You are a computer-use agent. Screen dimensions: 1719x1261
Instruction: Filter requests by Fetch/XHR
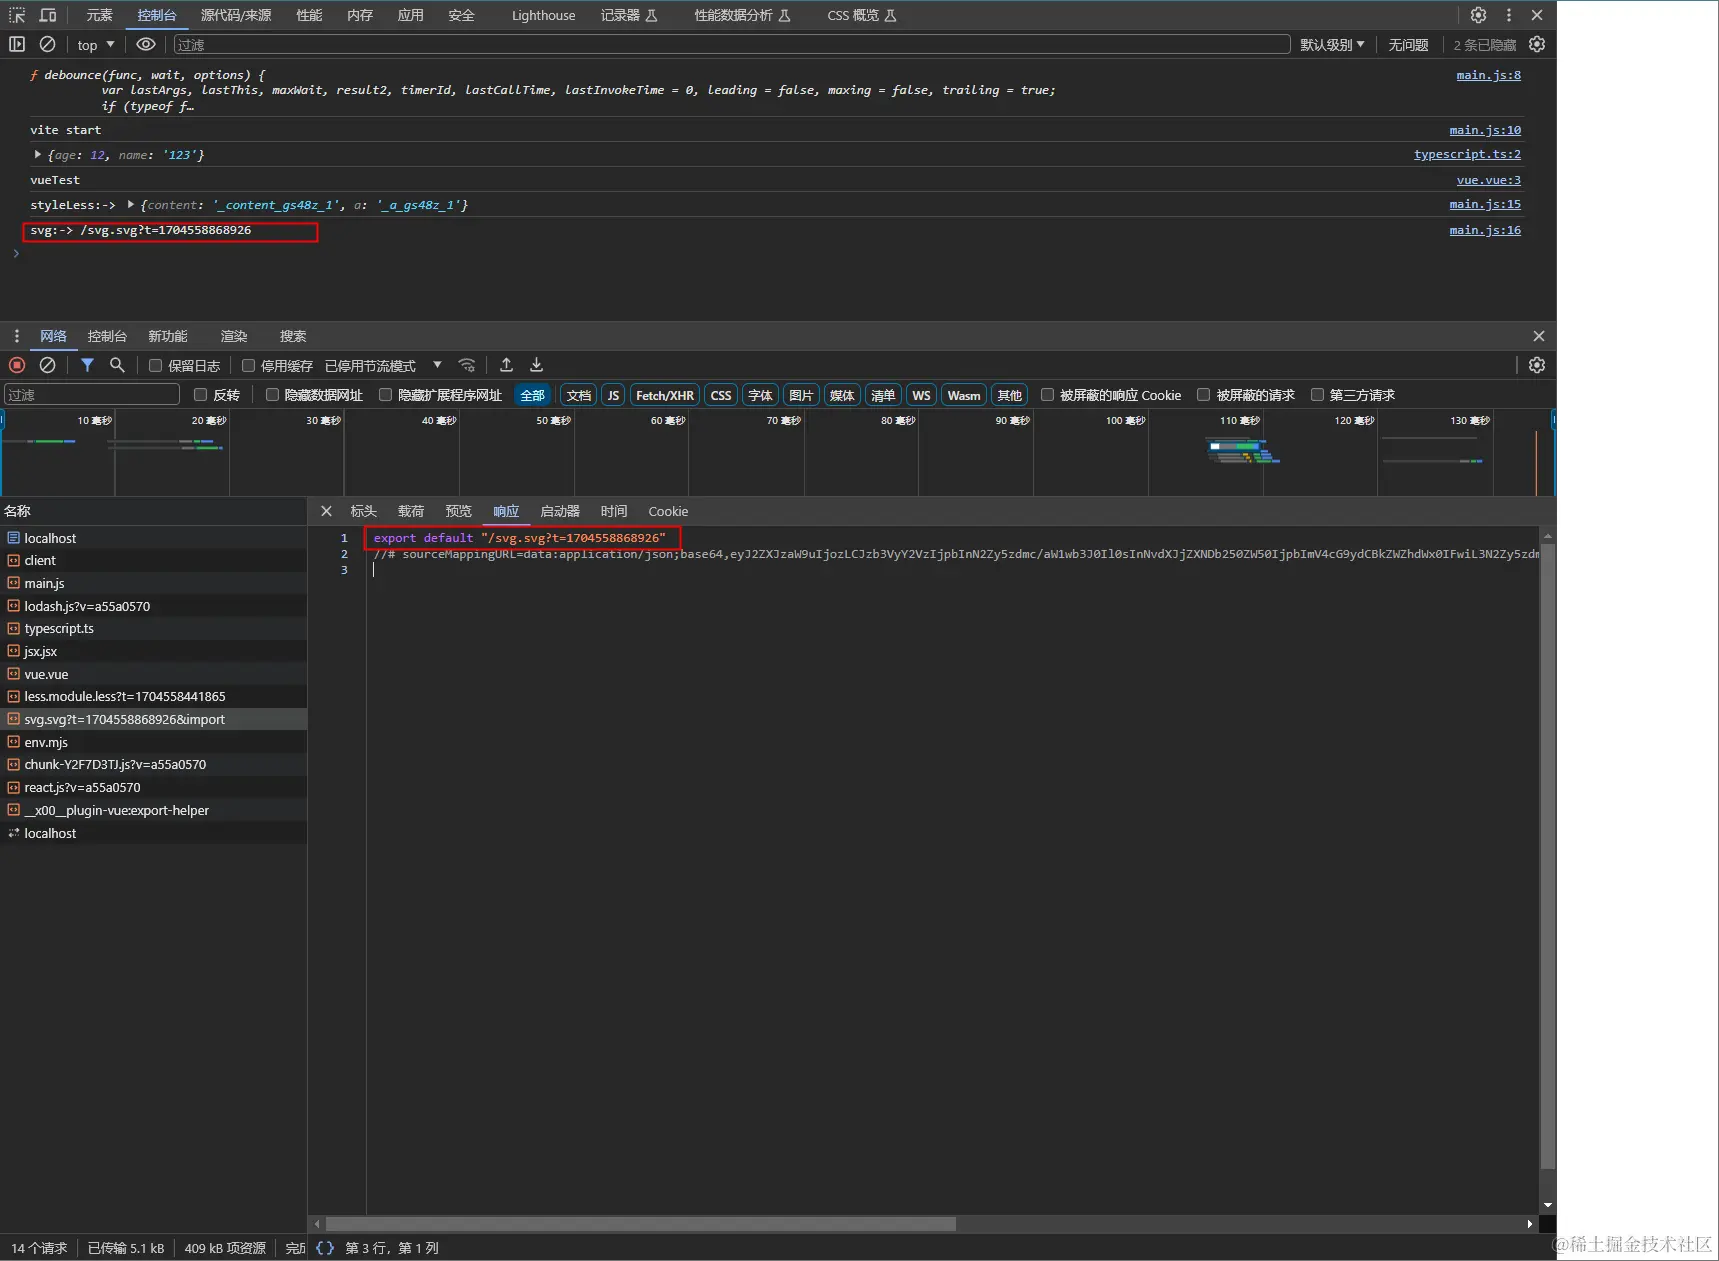(664, 395)
